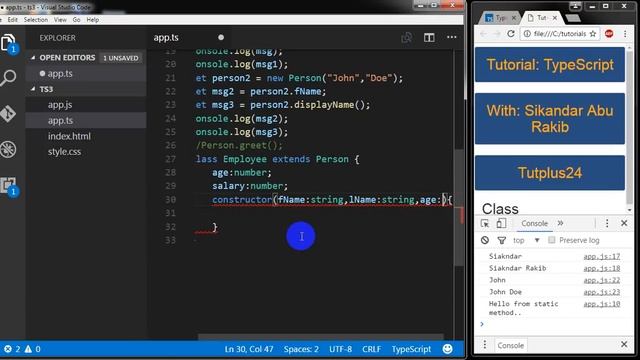
Task: Open the Go menu
Action: [x=76, y=20]
